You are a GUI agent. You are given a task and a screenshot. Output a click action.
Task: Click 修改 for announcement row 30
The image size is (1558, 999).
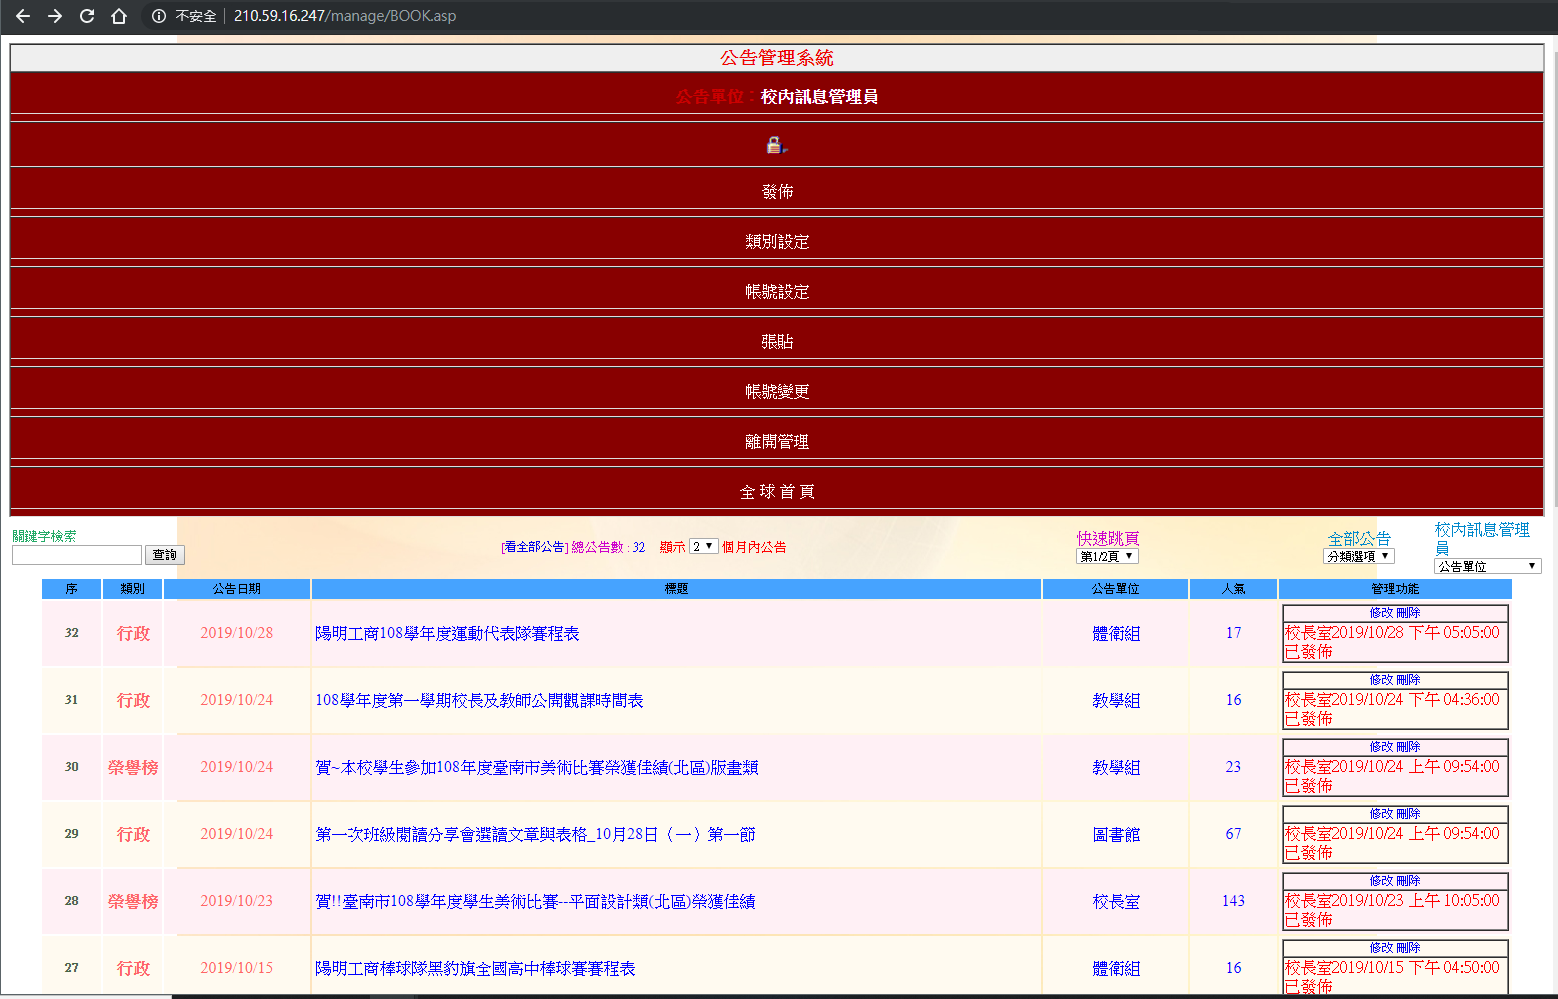point(1381,747)
